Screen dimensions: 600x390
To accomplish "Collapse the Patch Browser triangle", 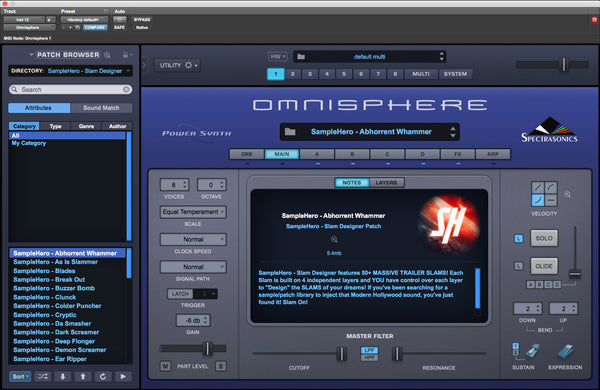I will pos(31,55).
